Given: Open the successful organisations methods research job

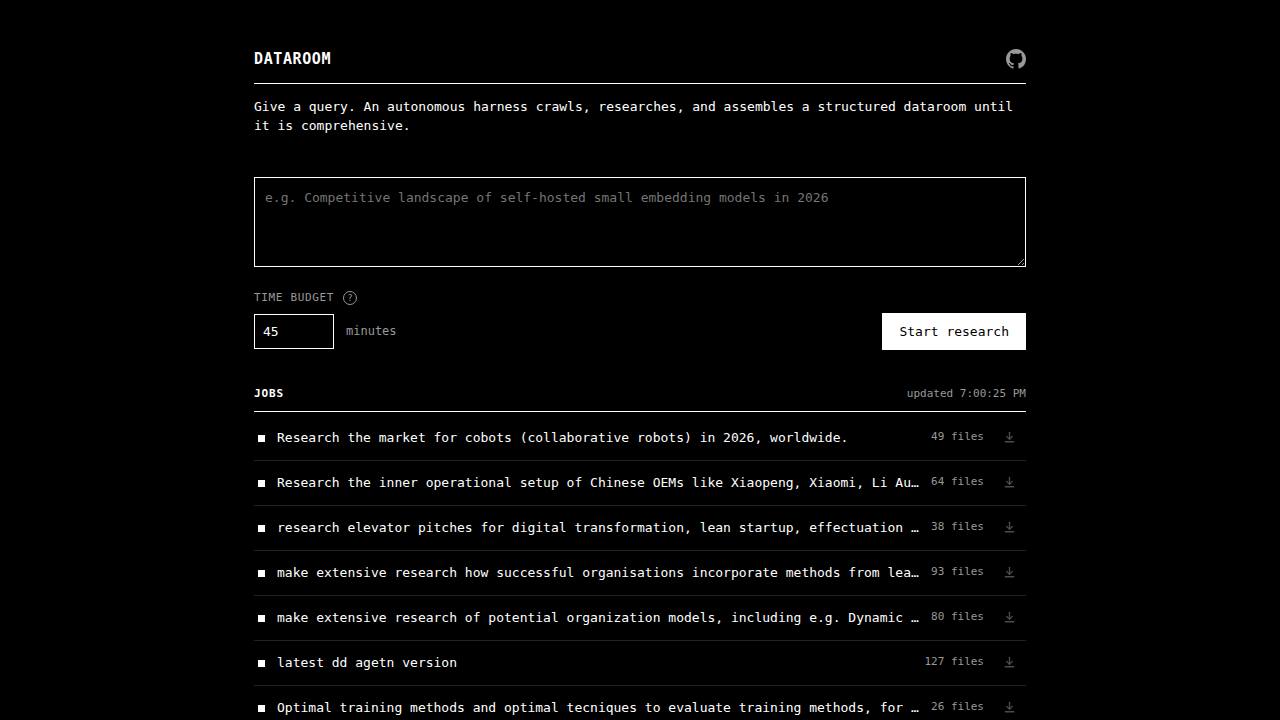Looking at the screenshot, I should (x=598, y=572).
